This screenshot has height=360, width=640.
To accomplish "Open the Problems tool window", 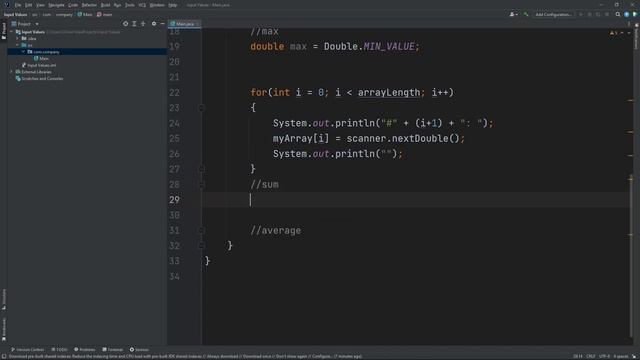I will coord(84,350).
